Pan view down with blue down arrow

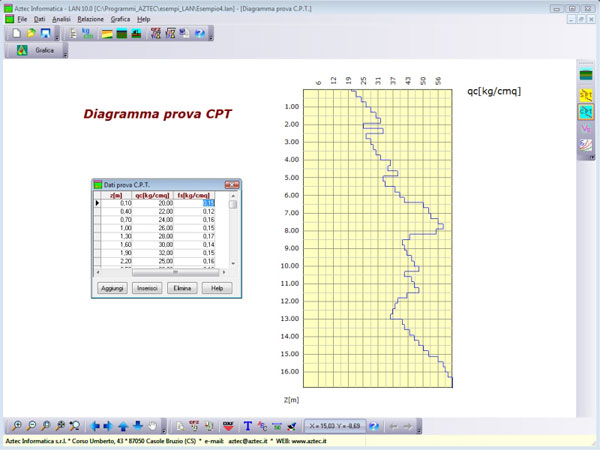pos(138,426)
